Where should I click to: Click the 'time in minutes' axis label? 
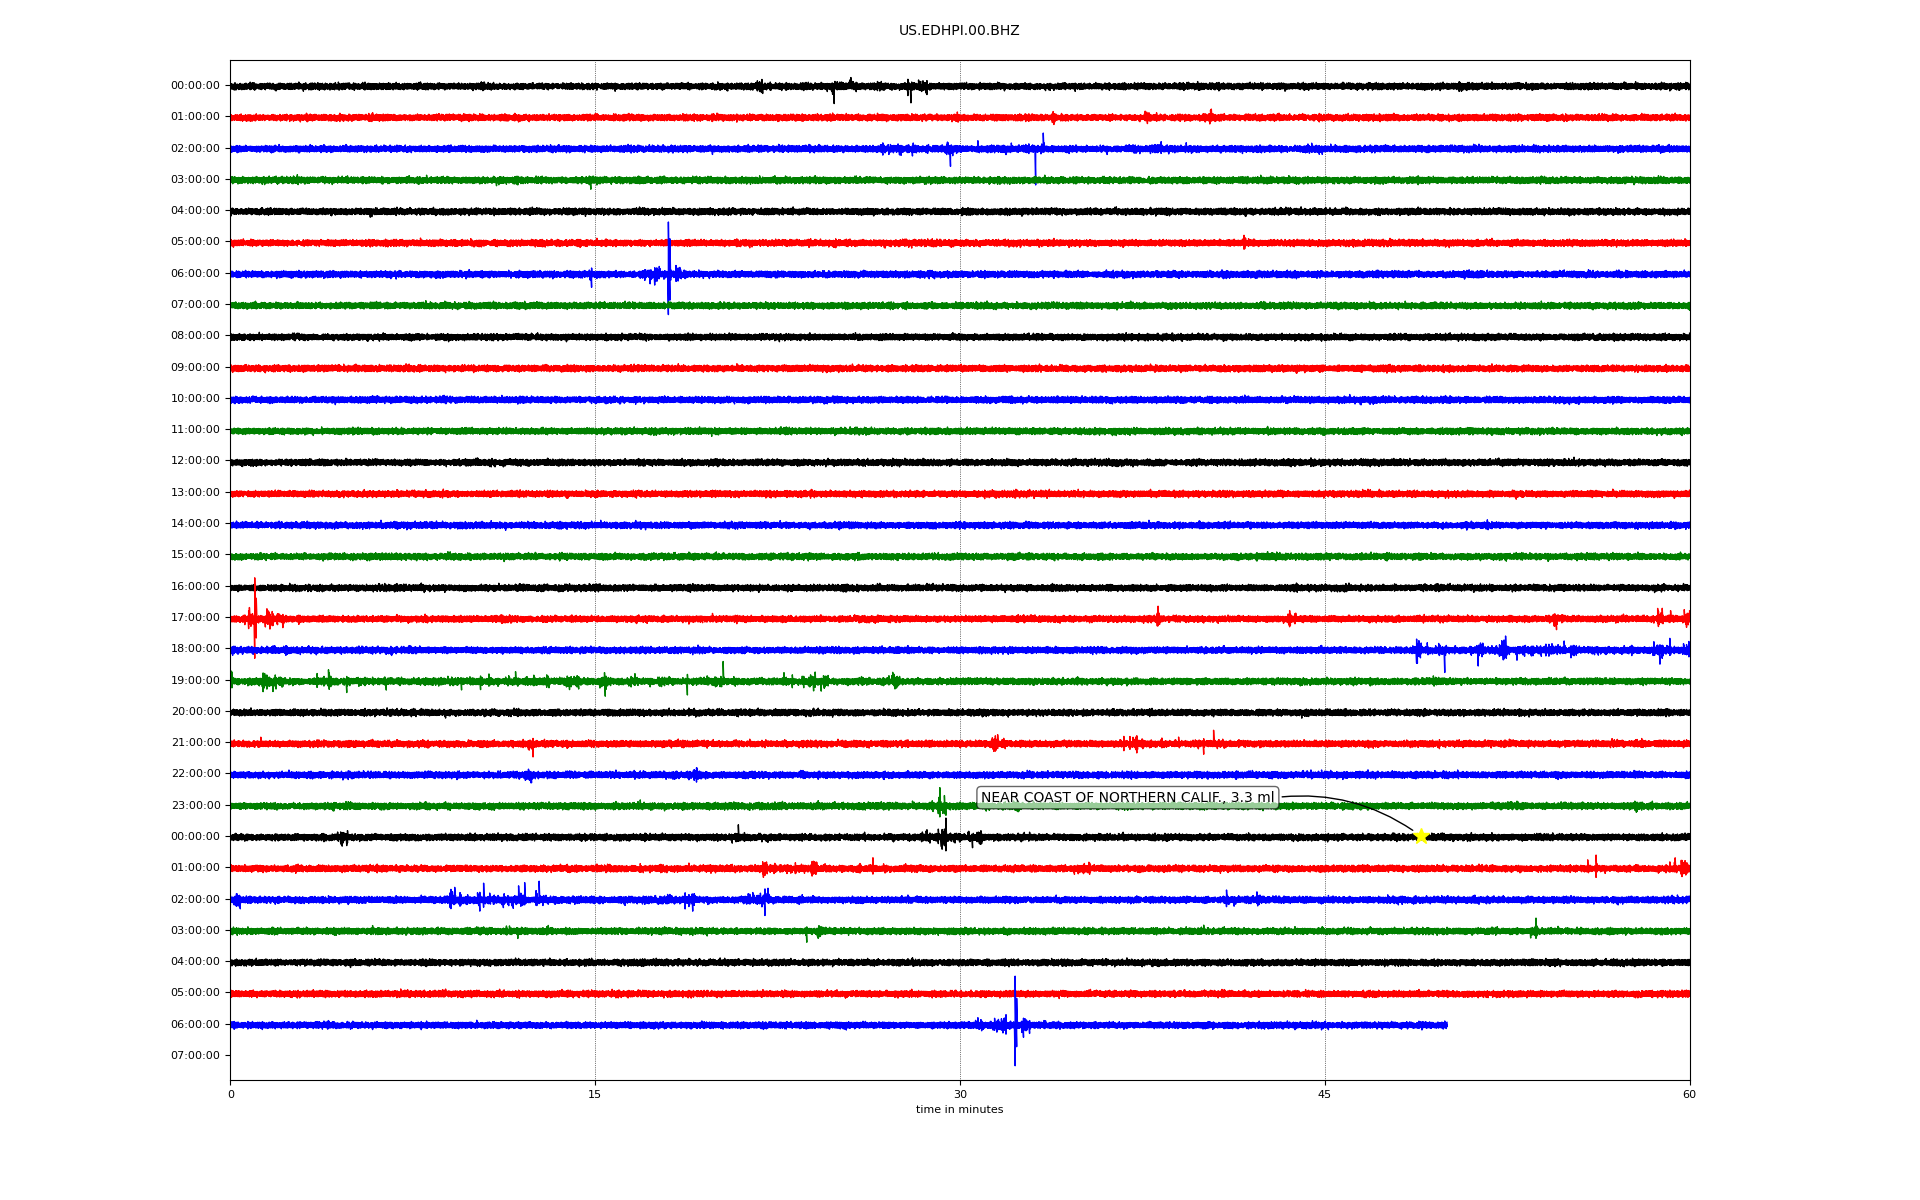[959, 1110]
